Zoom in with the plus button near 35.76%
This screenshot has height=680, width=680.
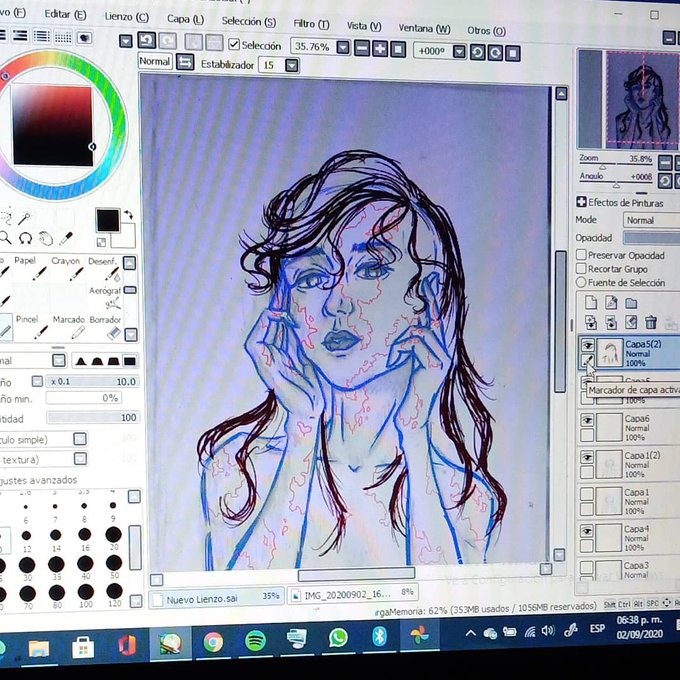380,49
